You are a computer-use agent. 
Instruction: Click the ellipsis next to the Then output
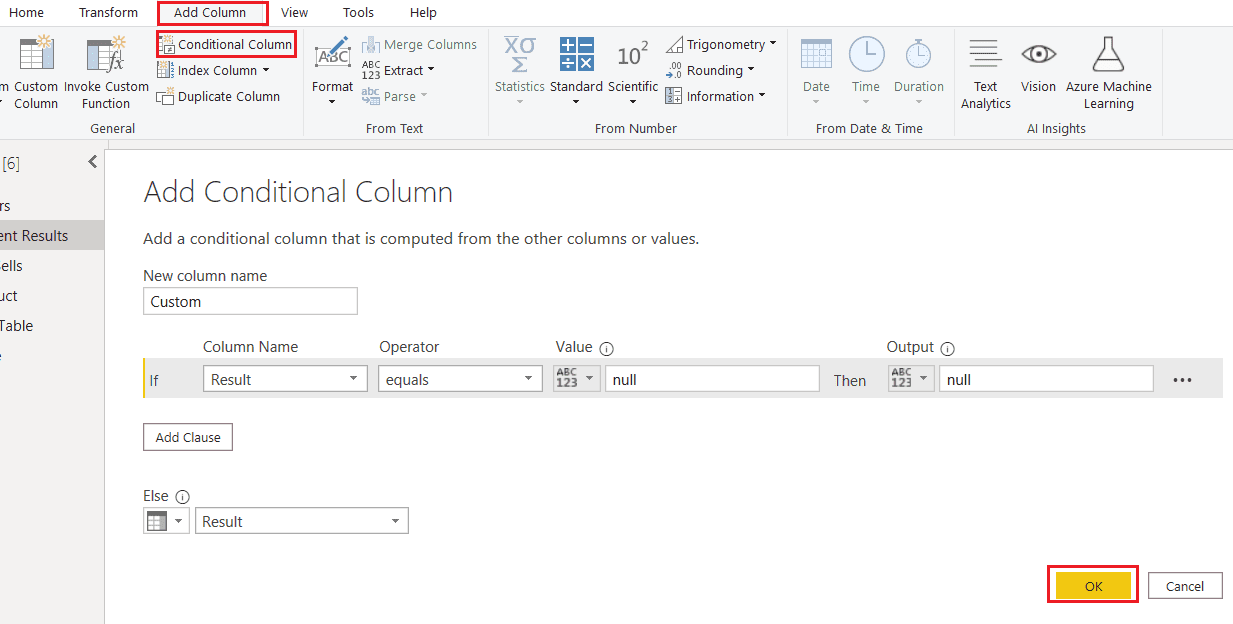(1183, 379)
